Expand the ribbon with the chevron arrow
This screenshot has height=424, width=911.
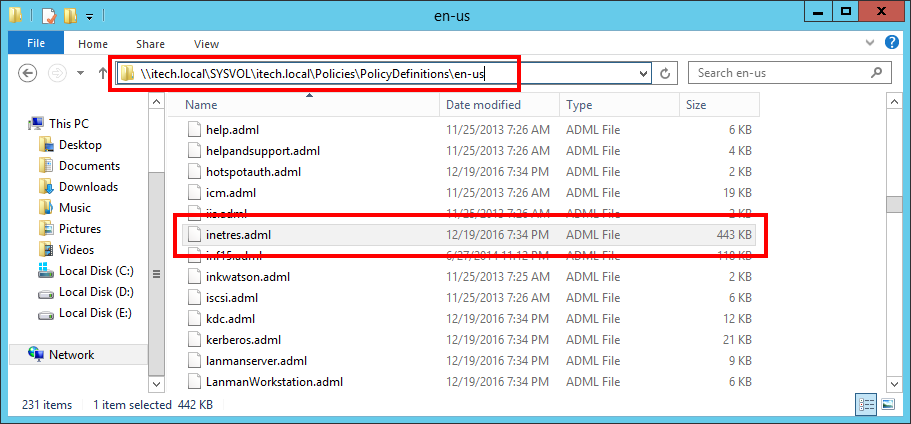(x=870, y=43)
